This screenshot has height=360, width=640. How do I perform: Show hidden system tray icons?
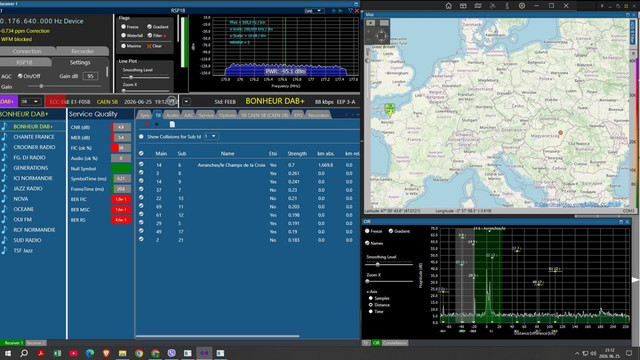(577, 353)
